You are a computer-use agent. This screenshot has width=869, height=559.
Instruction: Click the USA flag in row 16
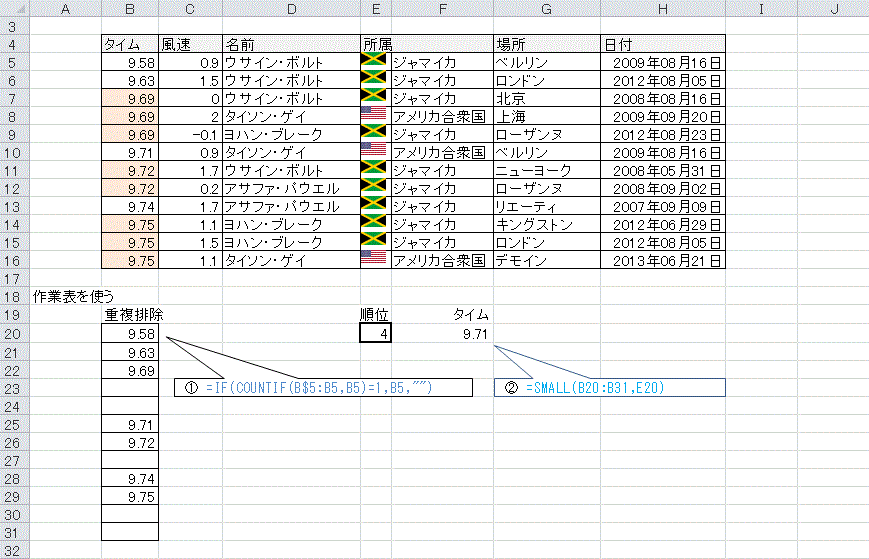coord(373,259)
